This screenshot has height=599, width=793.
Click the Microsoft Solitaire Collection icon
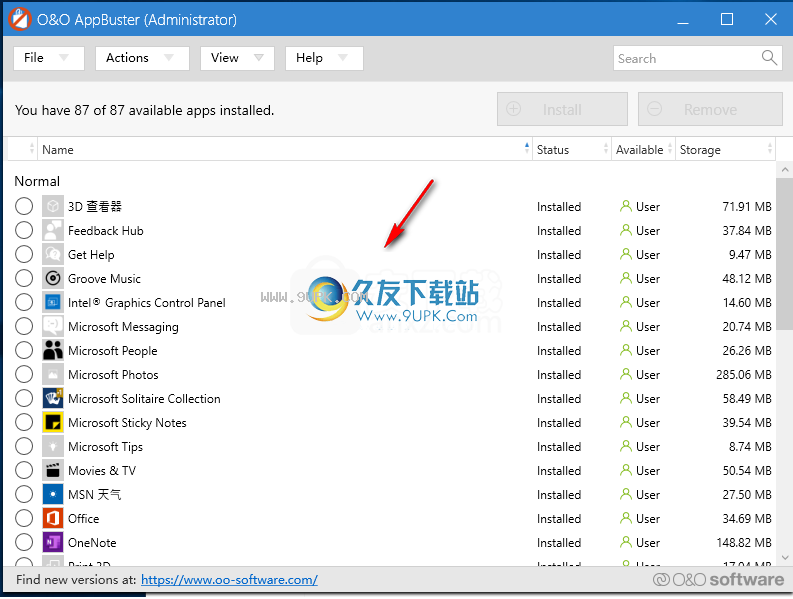[x=53, y=398]
